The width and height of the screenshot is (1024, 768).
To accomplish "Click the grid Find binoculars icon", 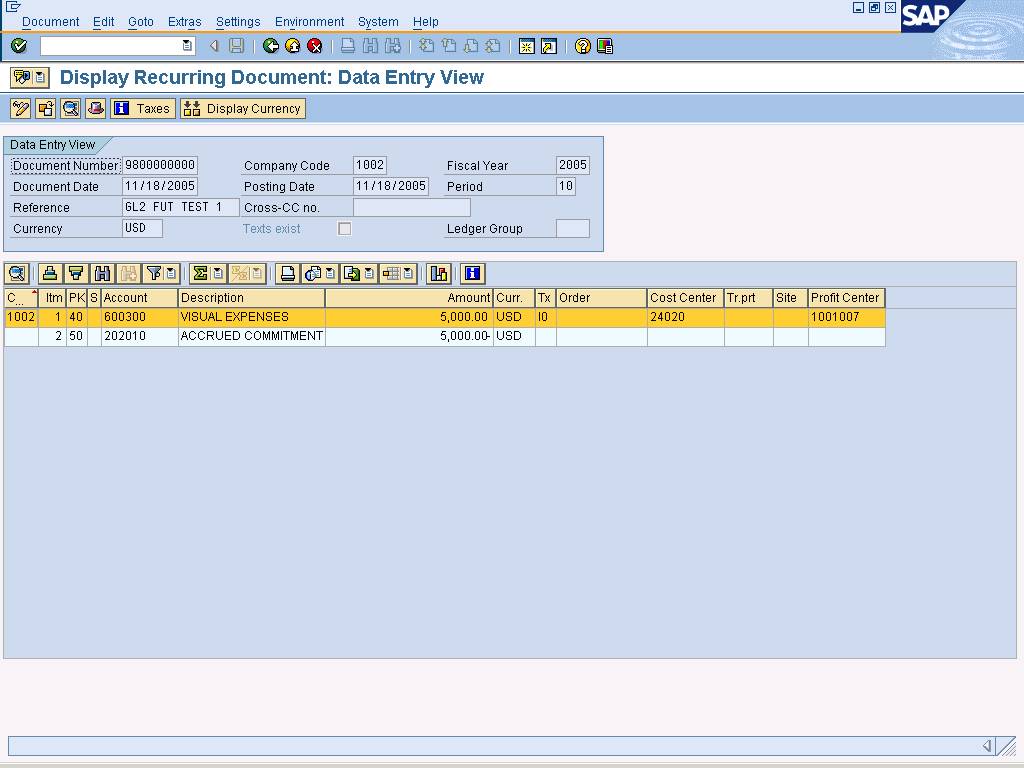I will pos(103,274).
